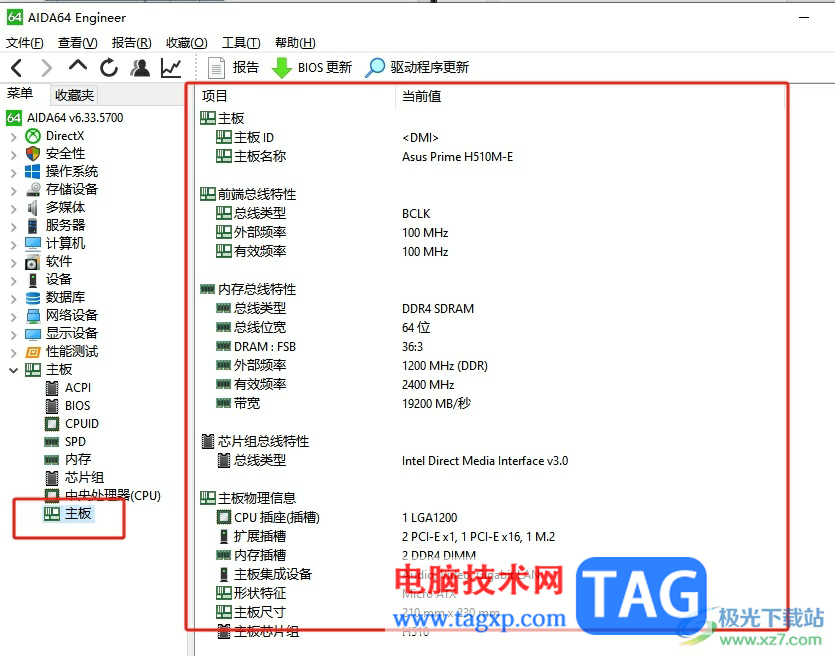Select the 性能测试 icon

[33, 352]
